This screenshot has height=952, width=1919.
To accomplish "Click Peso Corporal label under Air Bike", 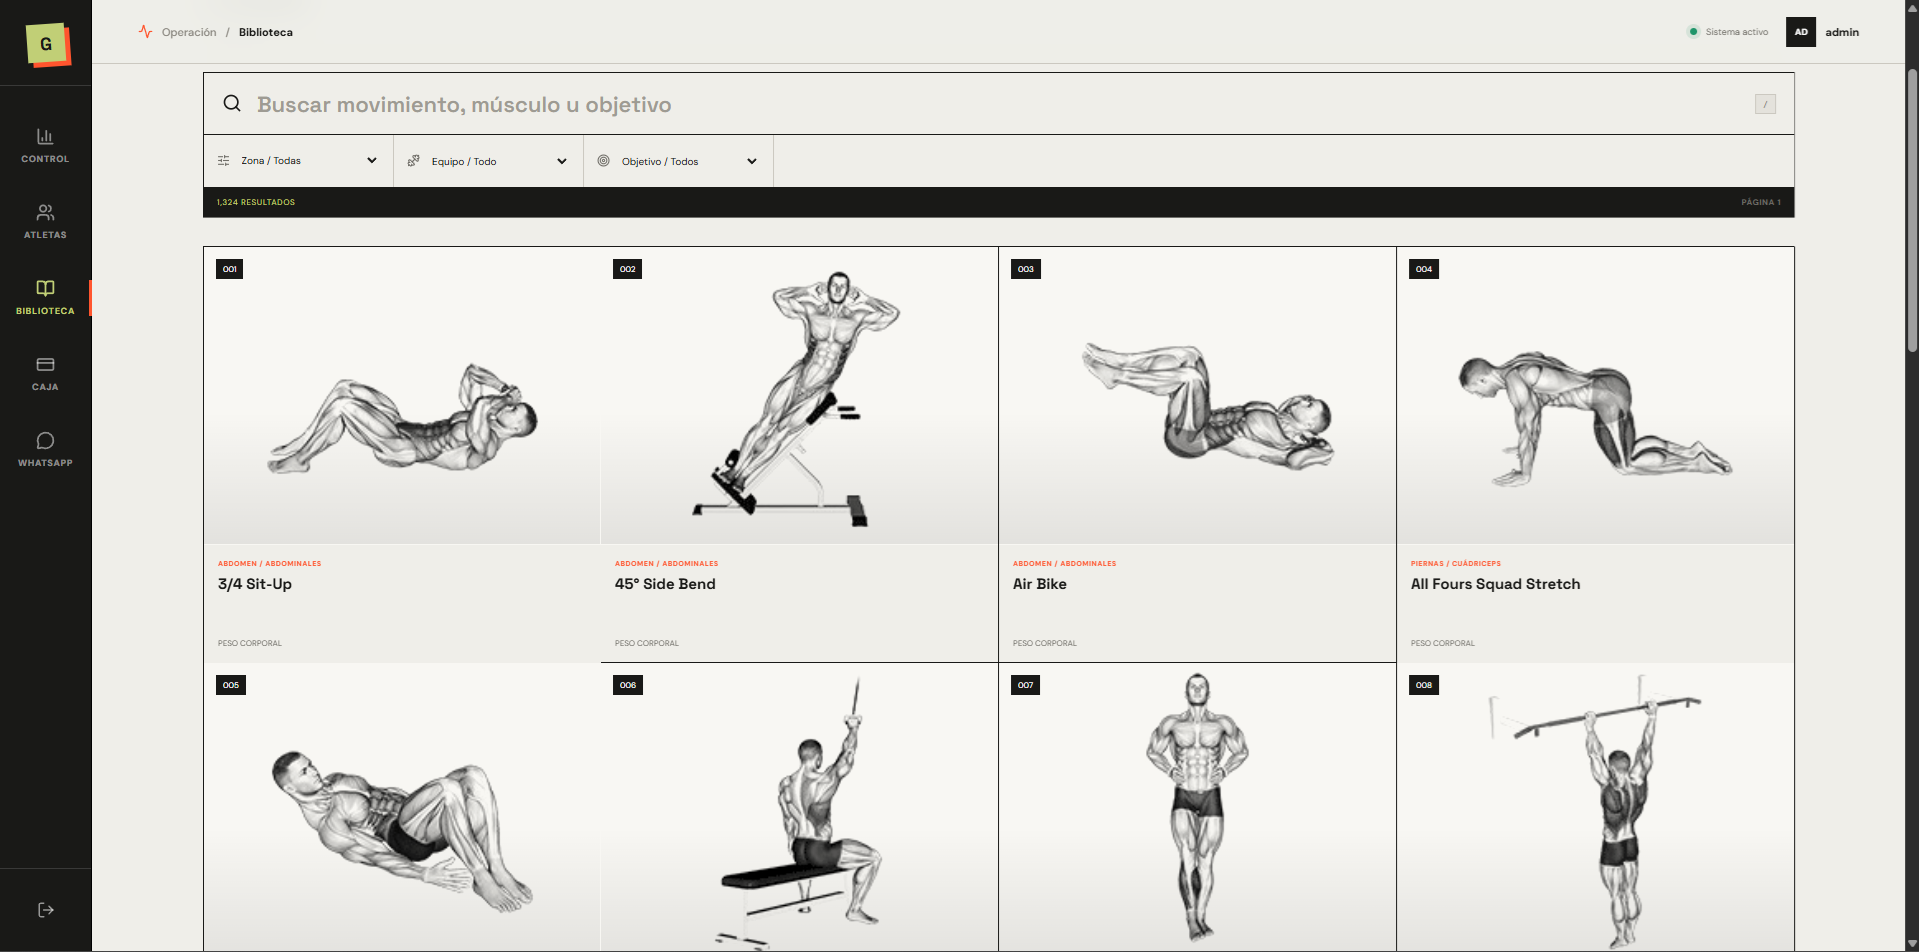I will coord(1045,643).
